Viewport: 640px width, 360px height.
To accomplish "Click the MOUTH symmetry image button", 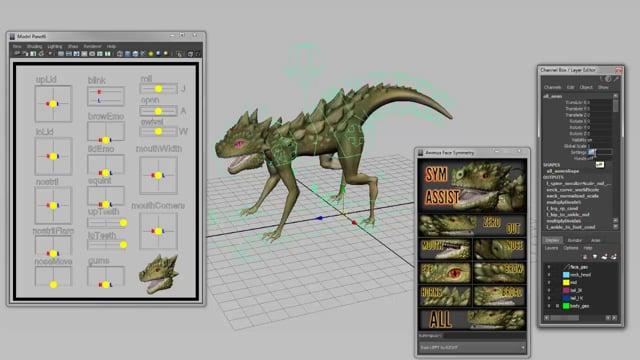I will (x=445, y=249).
